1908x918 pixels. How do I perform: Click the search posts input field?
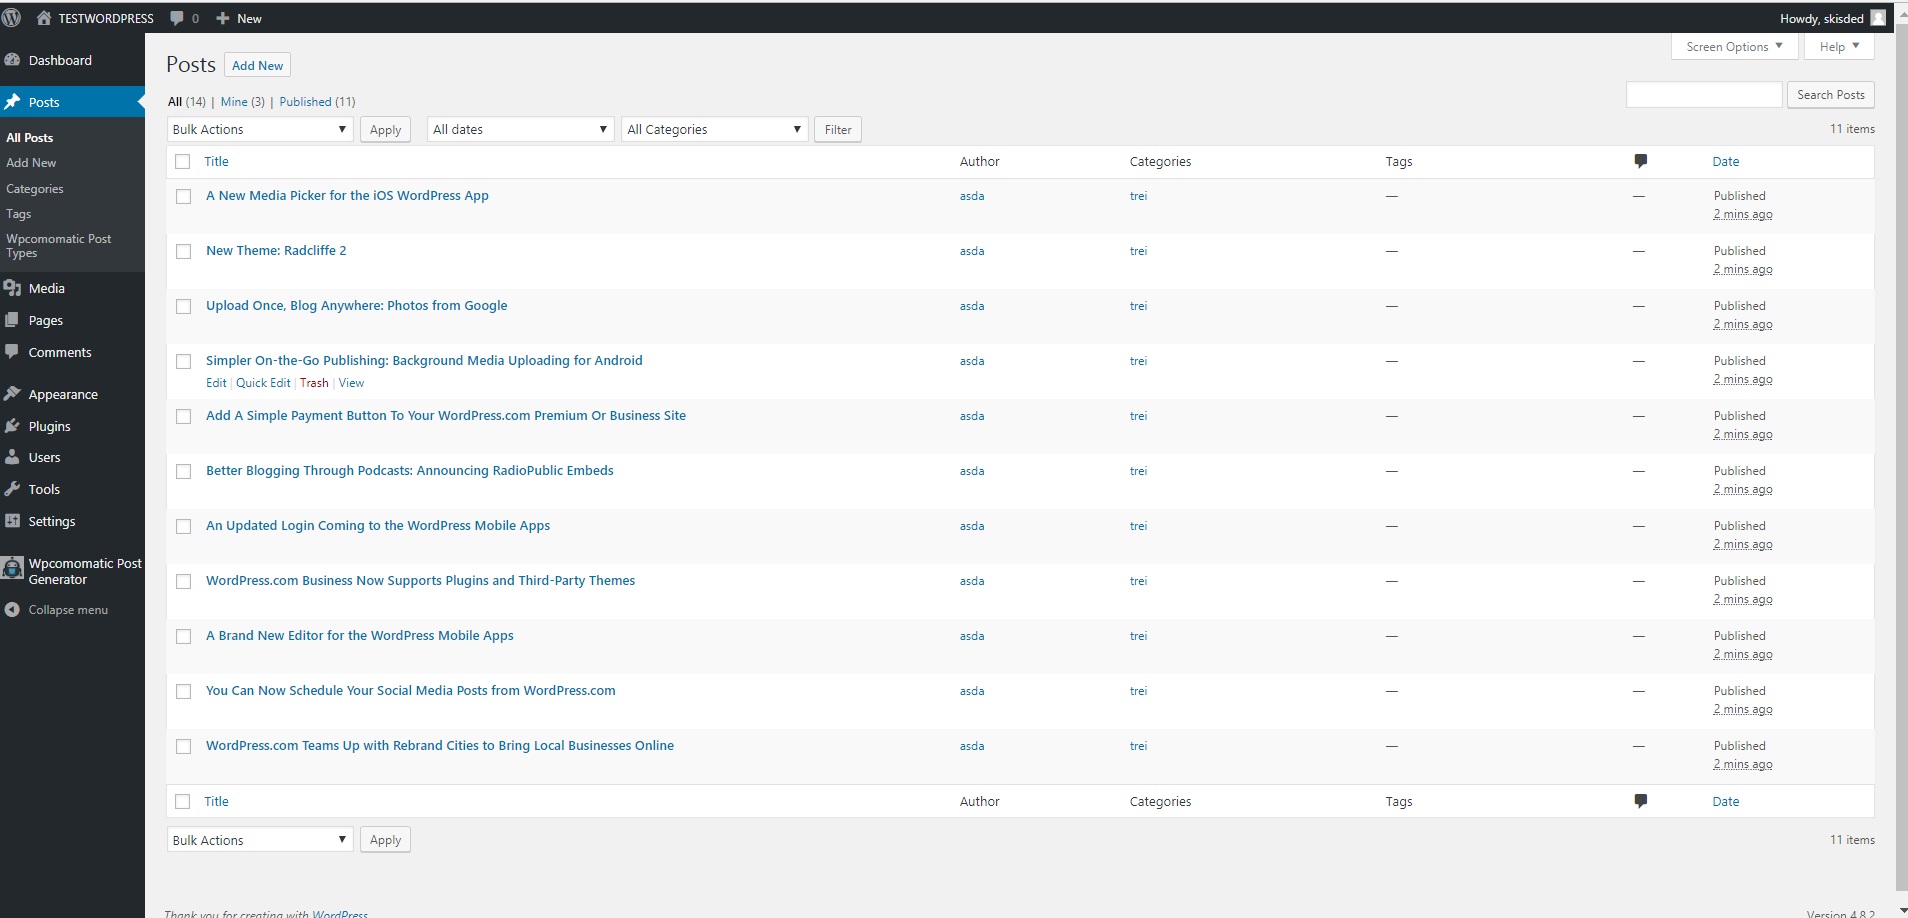coord(1704,95)
